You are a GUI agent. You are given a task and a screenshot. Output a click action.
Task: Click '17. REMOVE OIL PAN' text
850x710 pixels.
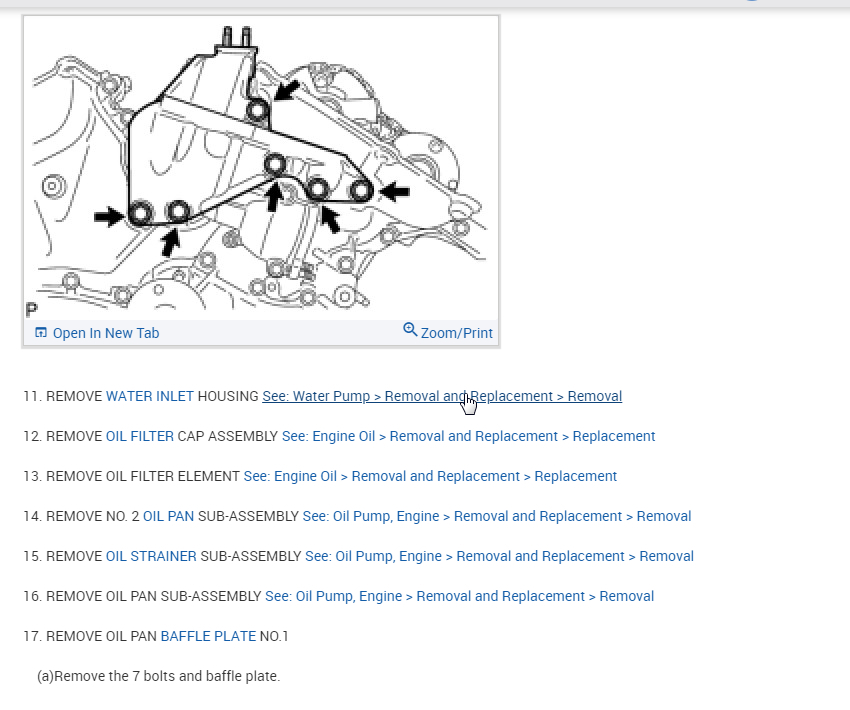[x=90, y=636]
